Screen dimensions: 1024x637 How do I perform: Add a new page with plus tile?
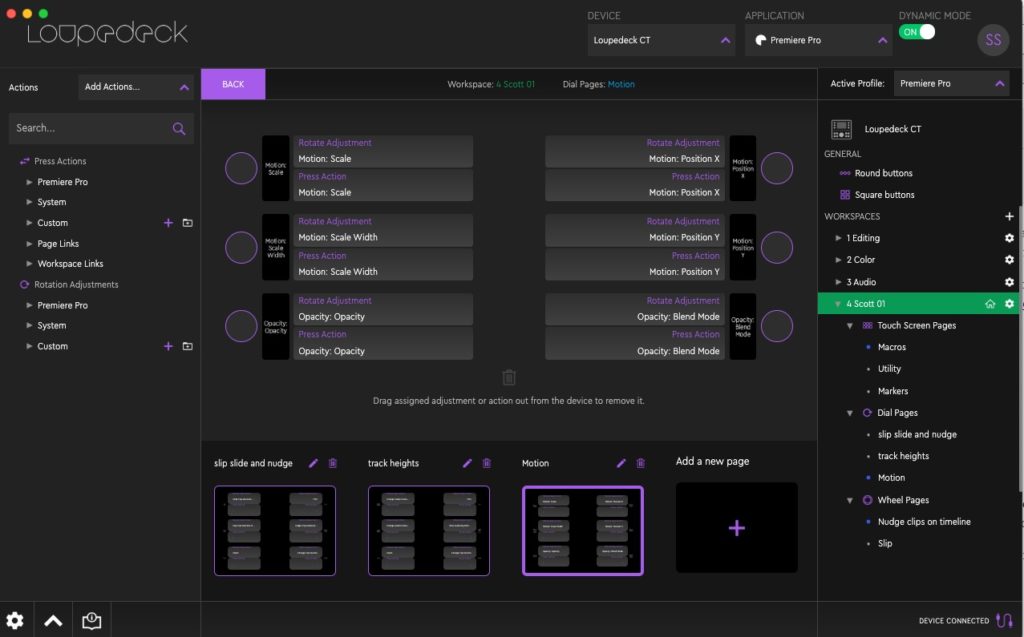point(737,528)
